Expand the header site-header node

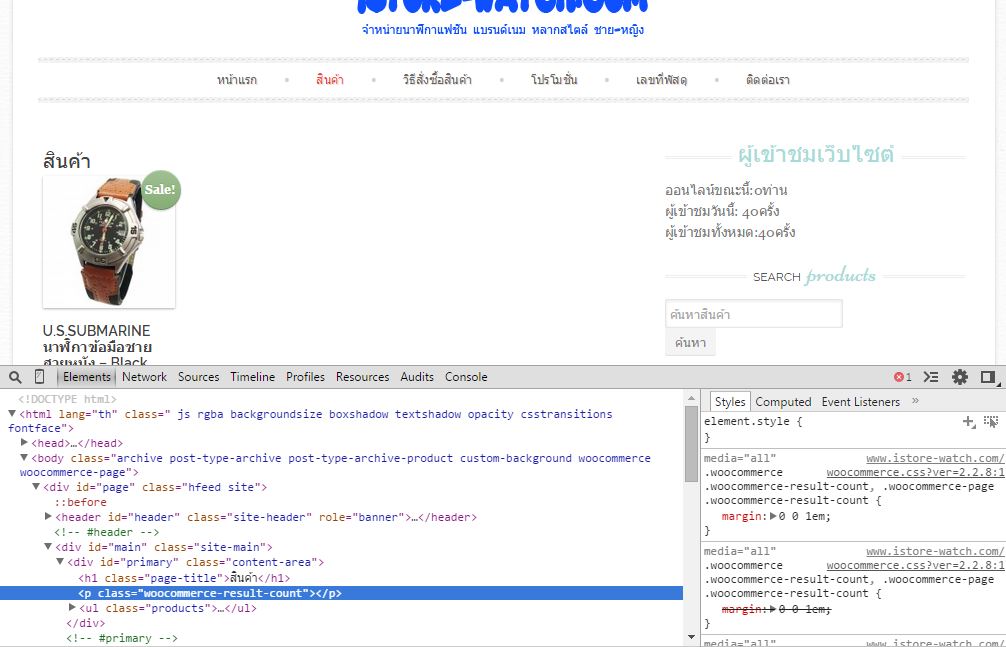49,517
